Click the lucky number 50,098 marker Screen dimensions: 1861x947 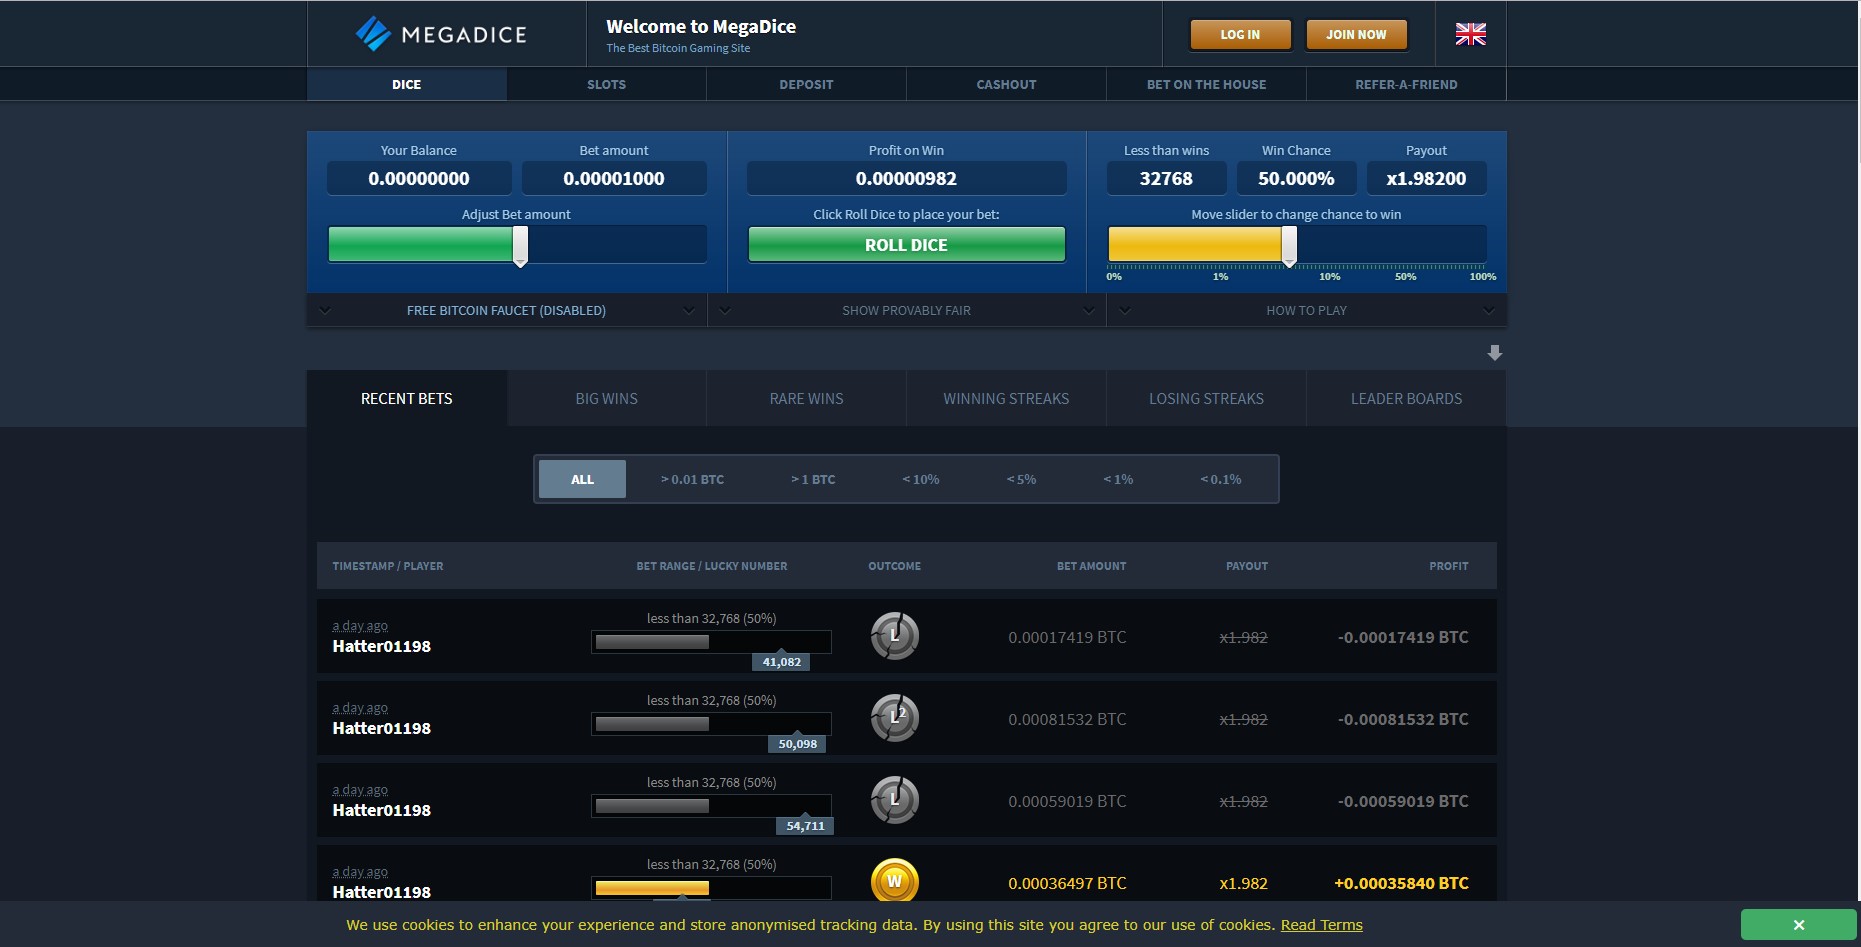(x=797, y=744)
